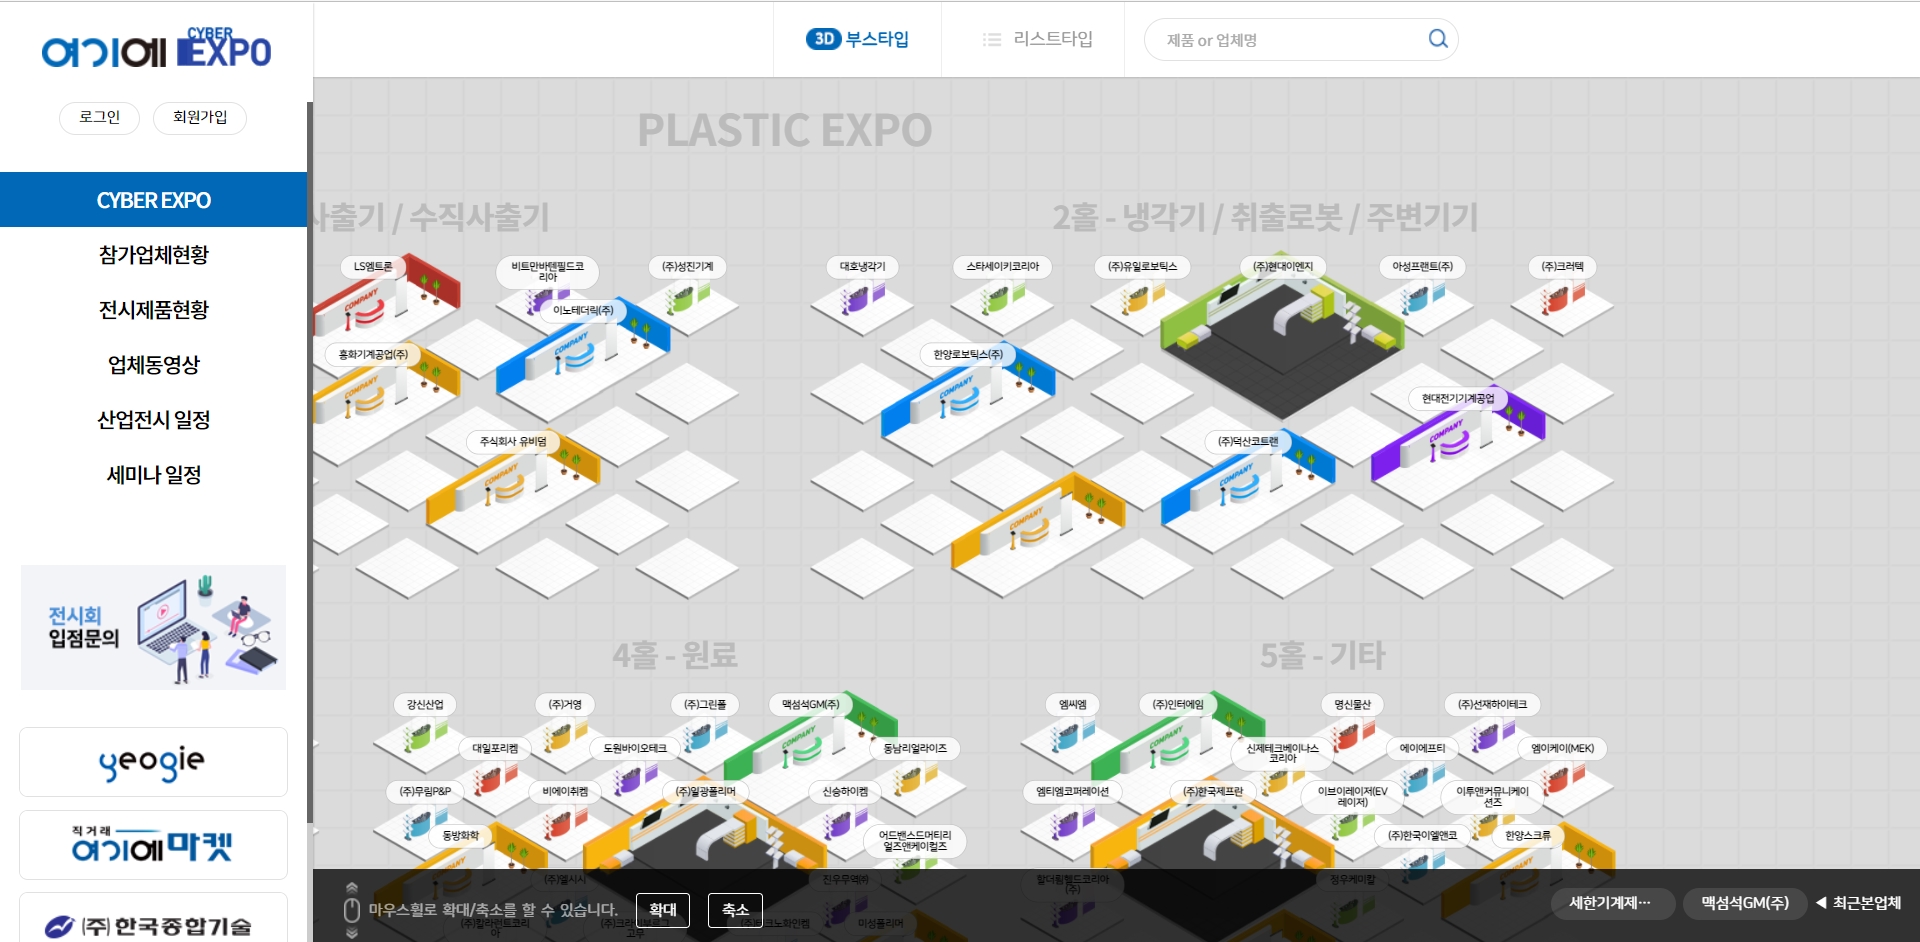Click the 회원가입 button
The width and height of the screenshot is (1920, 942).
[200, 117]
